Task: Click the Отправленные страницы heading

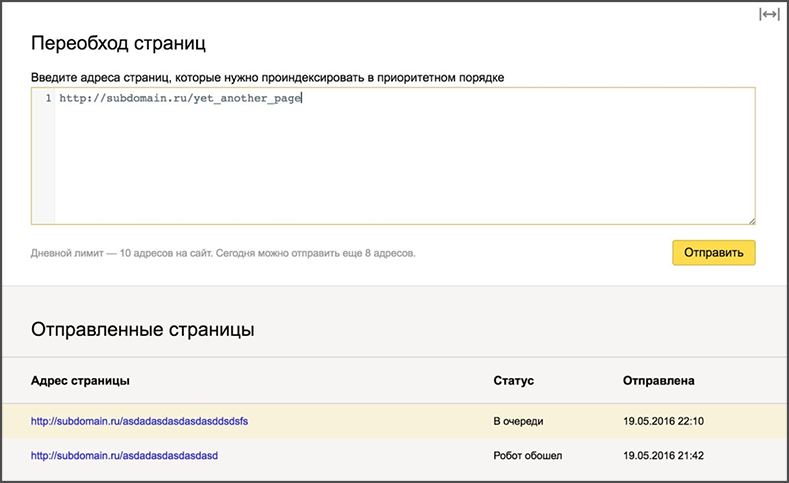Action: 142,330
